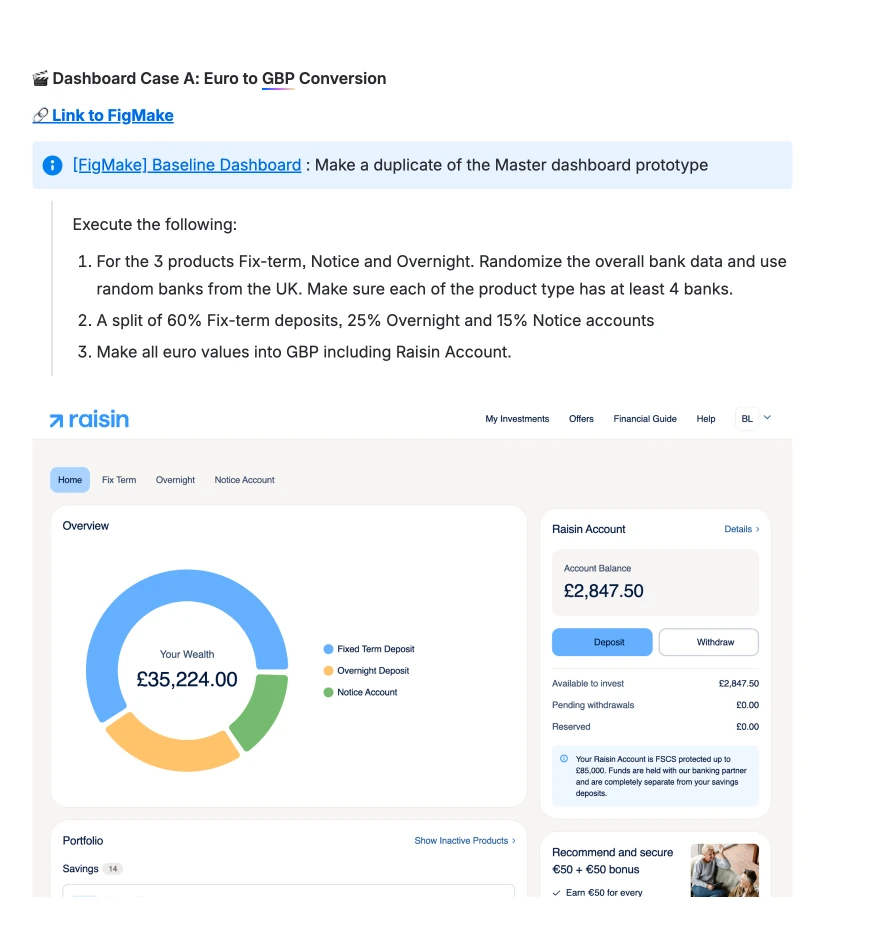The height and width of the screenshot is (942, 883).
Task: Click the chain link icon before FigMake
Action: [40, 115]
